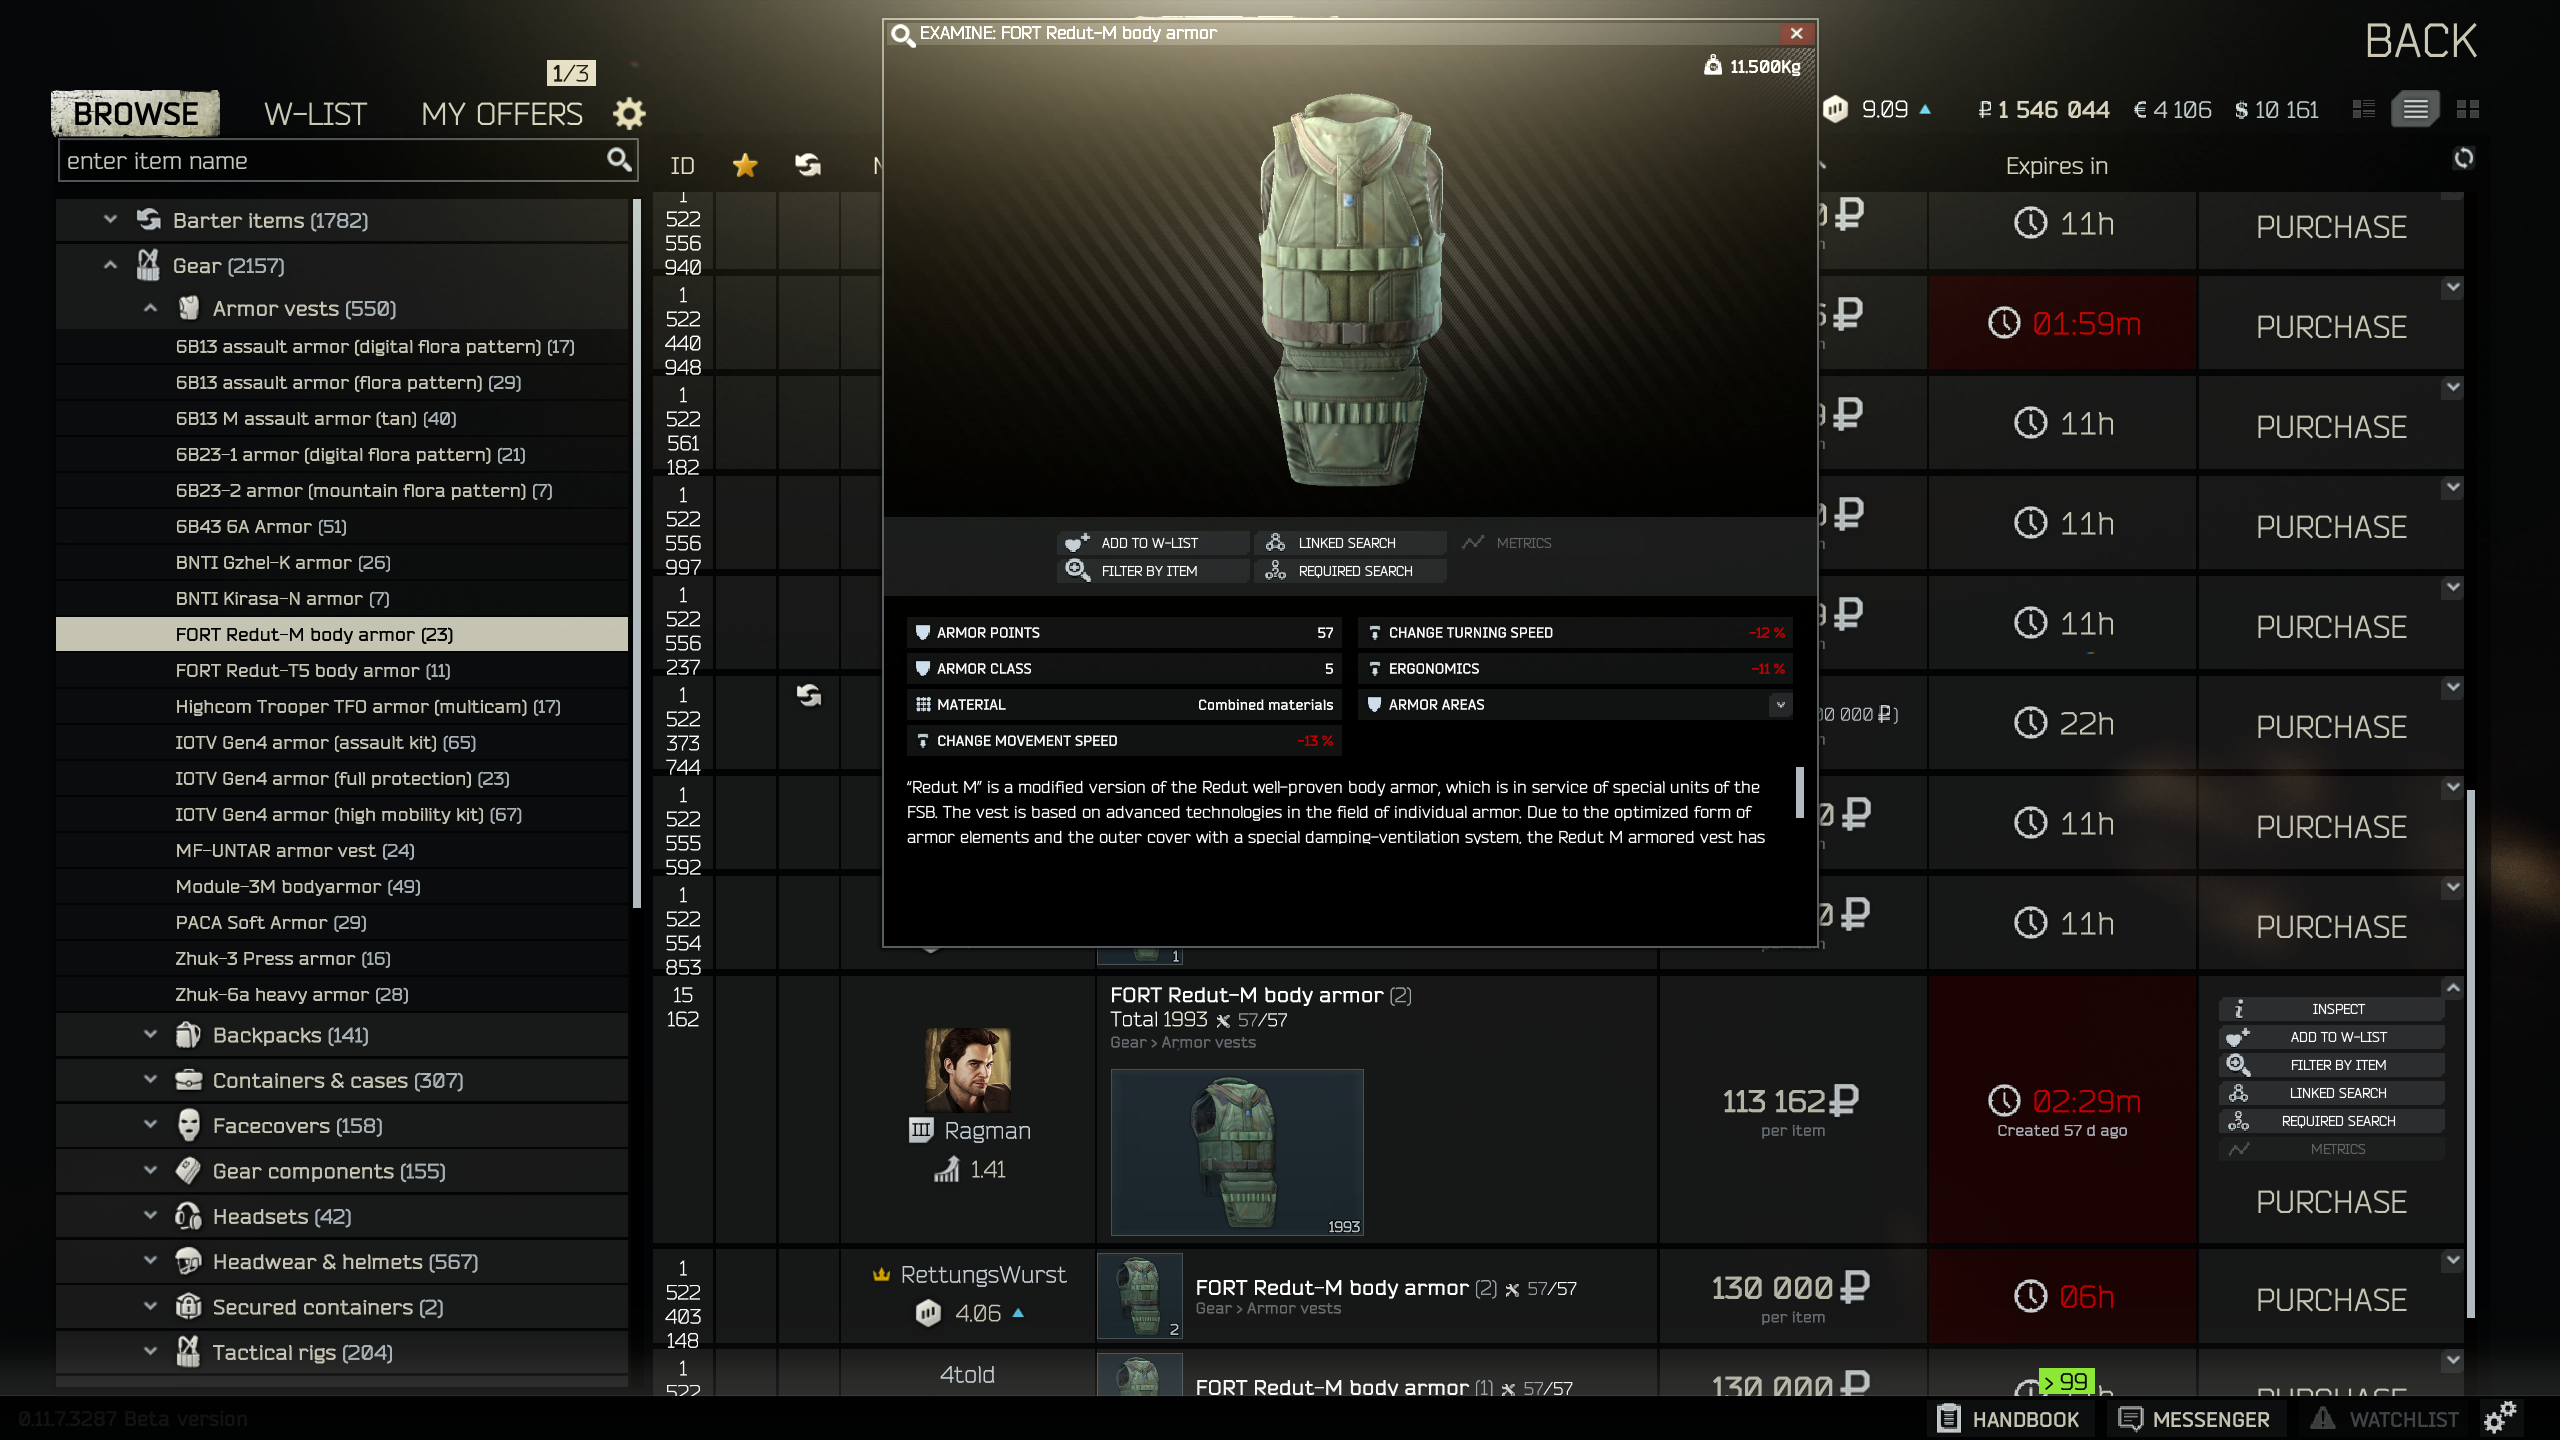Expand RettungsWurst offer row chevron
2560x1440 pixels.
pos(2453,1260)
